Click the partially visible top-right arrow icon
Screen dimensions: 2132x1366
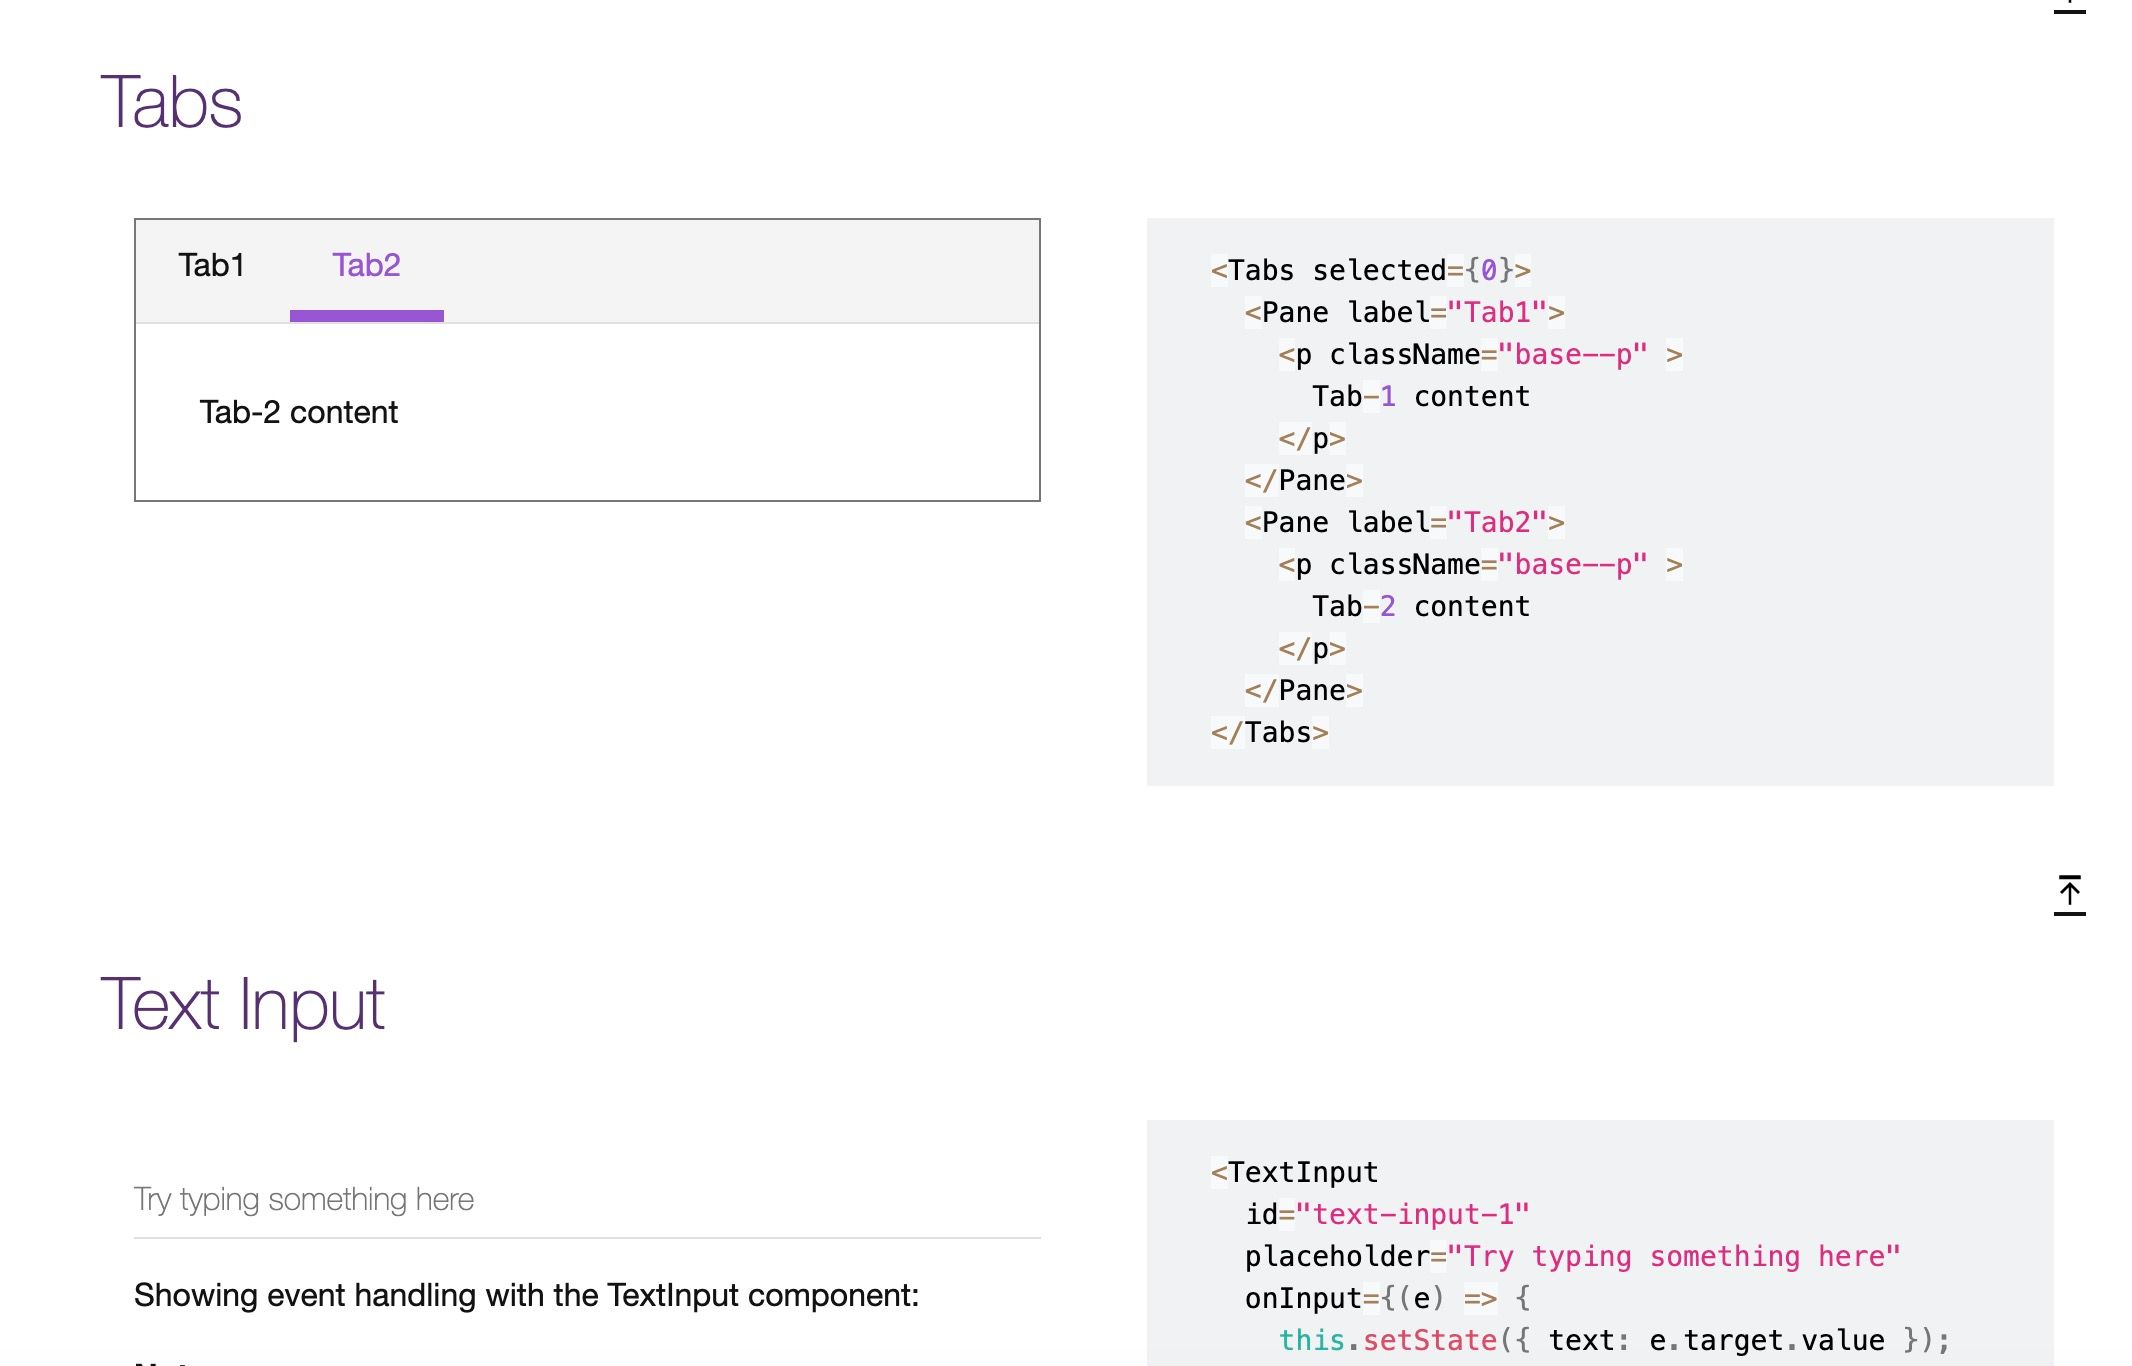point(2069,6)
